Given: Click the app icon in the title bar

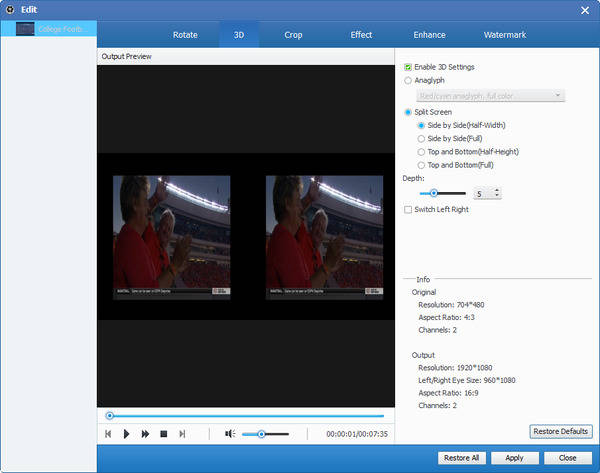Looking at the screenshot, I should [10, 9].
